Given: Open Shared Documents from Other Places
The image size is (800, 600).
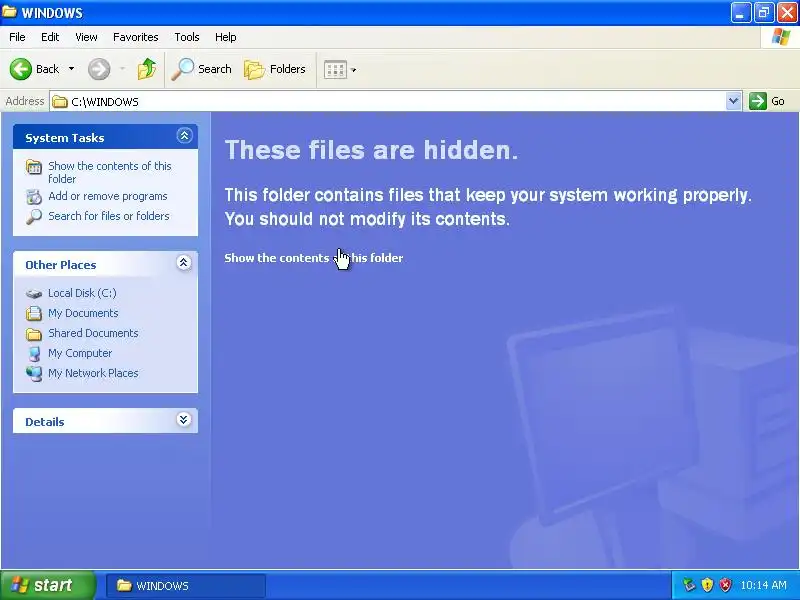Looking at the screenshot, I should click(x=93, y=333).
